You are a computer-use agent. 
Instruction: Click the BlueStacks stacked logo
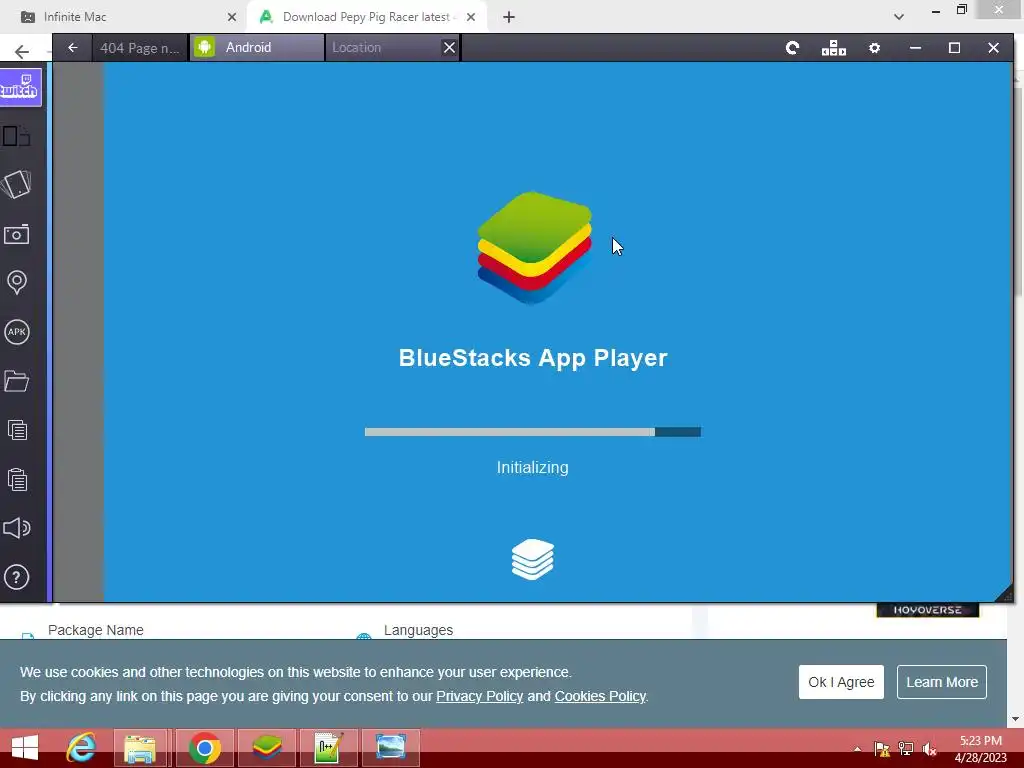click(x=534, y=248)
